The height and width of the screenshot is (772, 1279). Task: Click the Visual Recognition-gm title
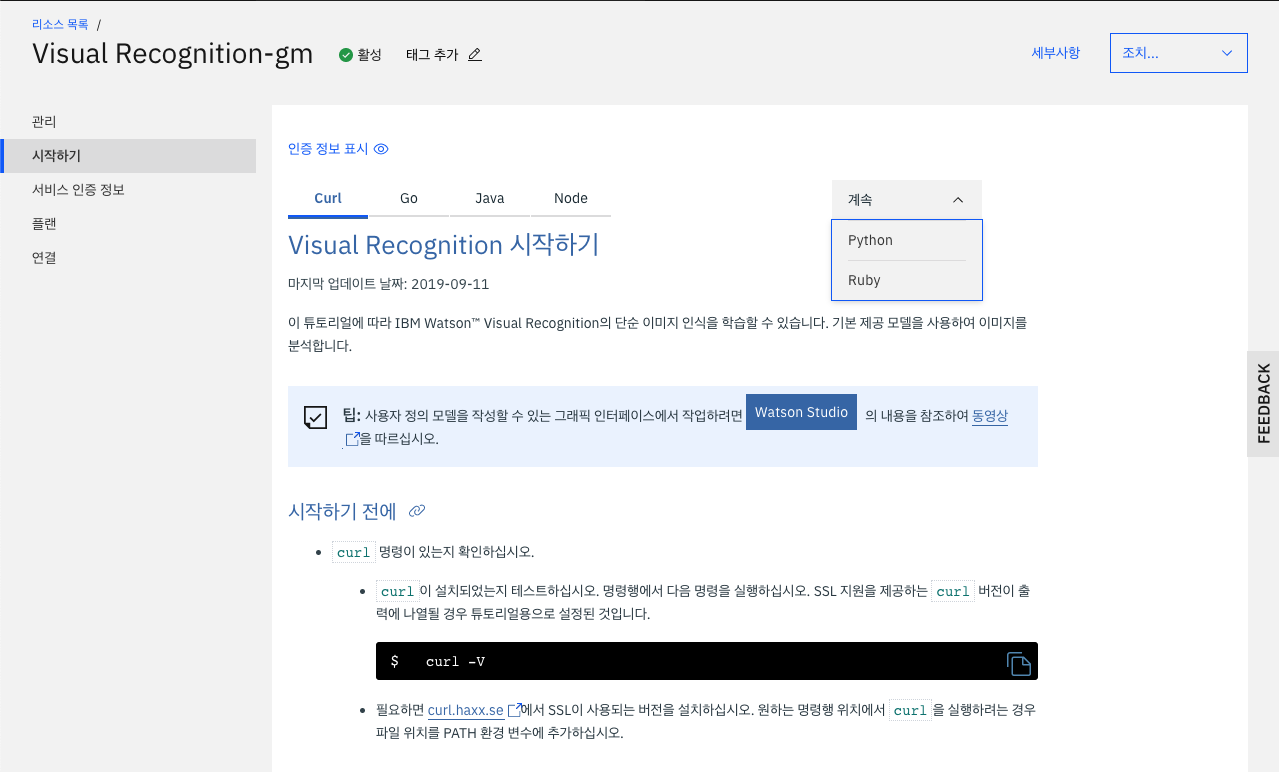pos(173,53)
